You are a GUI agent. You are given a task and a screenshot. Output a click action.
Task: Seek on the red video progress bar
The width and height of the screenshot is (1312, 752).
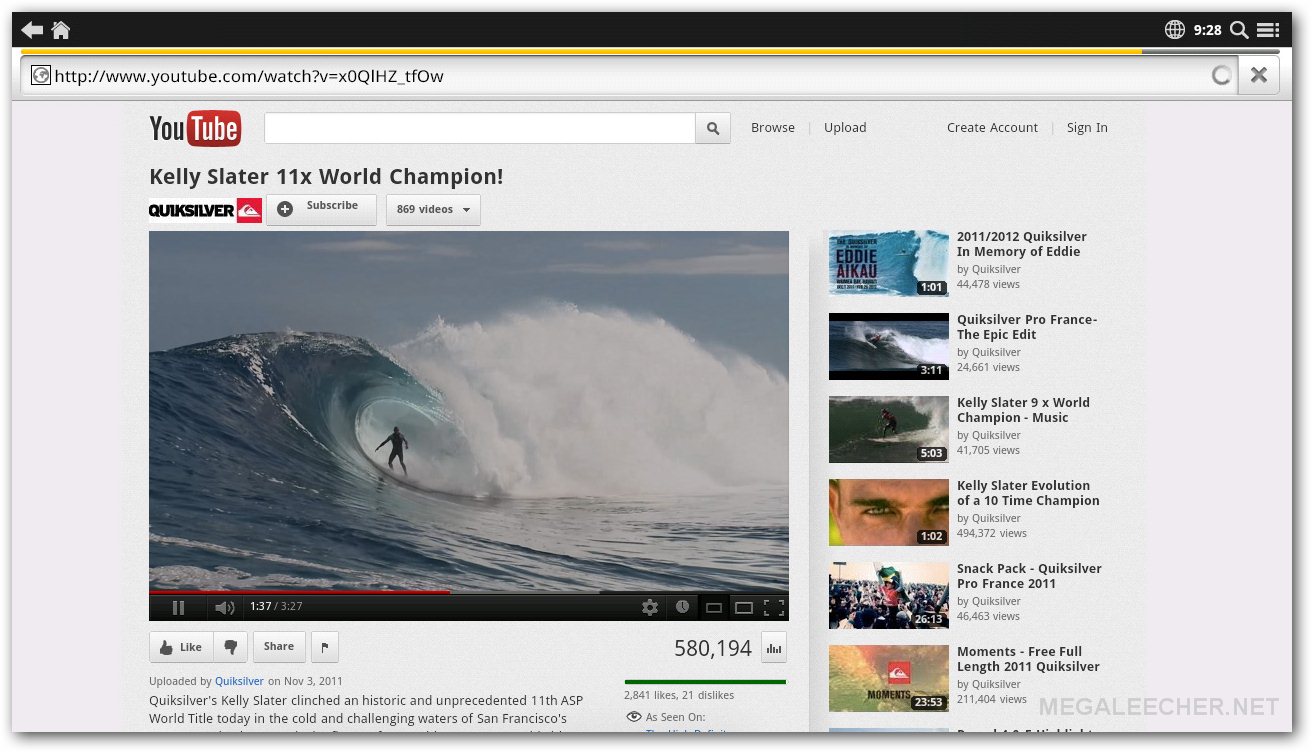[x=299, y=592]
